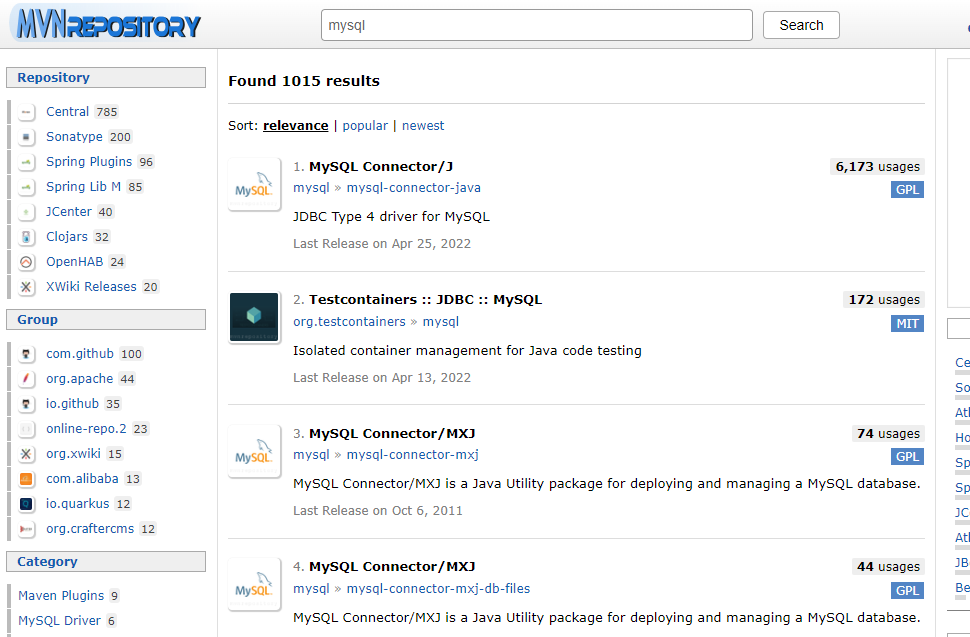Viewport: 970px width, 637px height.
Task: Open Maven Plugins category
Action: tap(61, 596)
